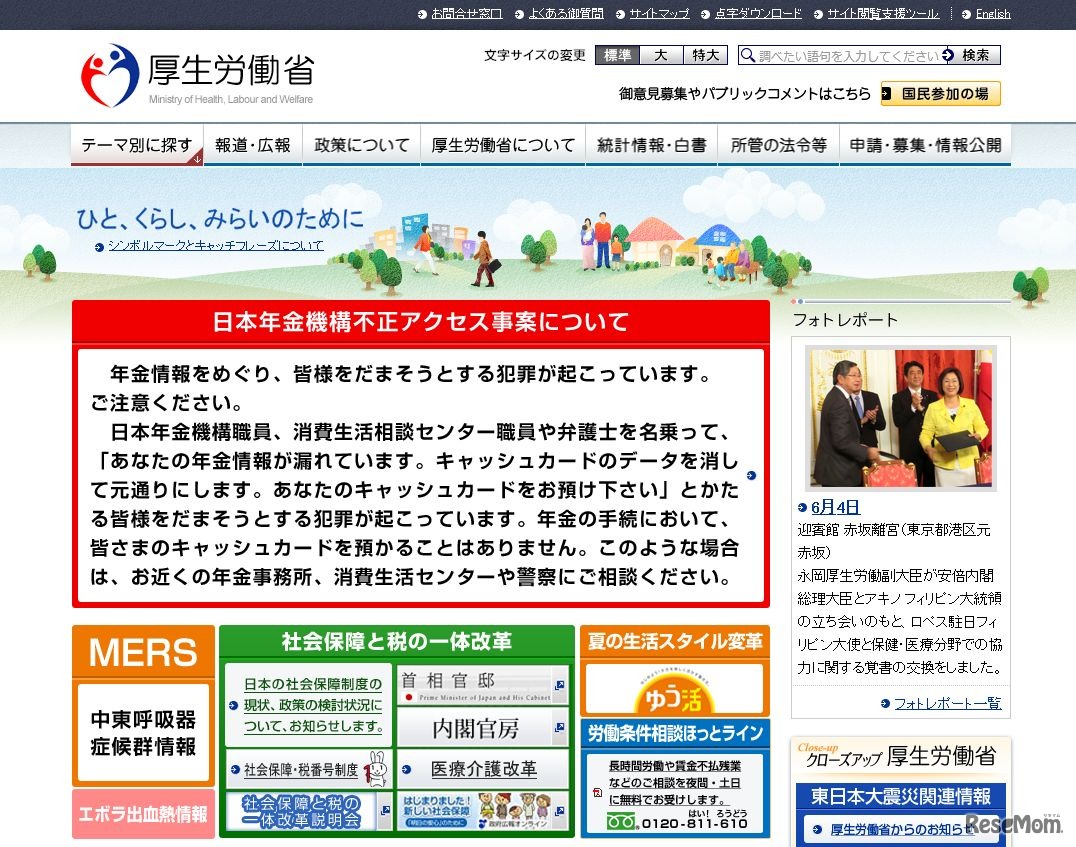The image size is (1076, 847).
Task: Open the 政策について menu
Action: tap(362, 145)
